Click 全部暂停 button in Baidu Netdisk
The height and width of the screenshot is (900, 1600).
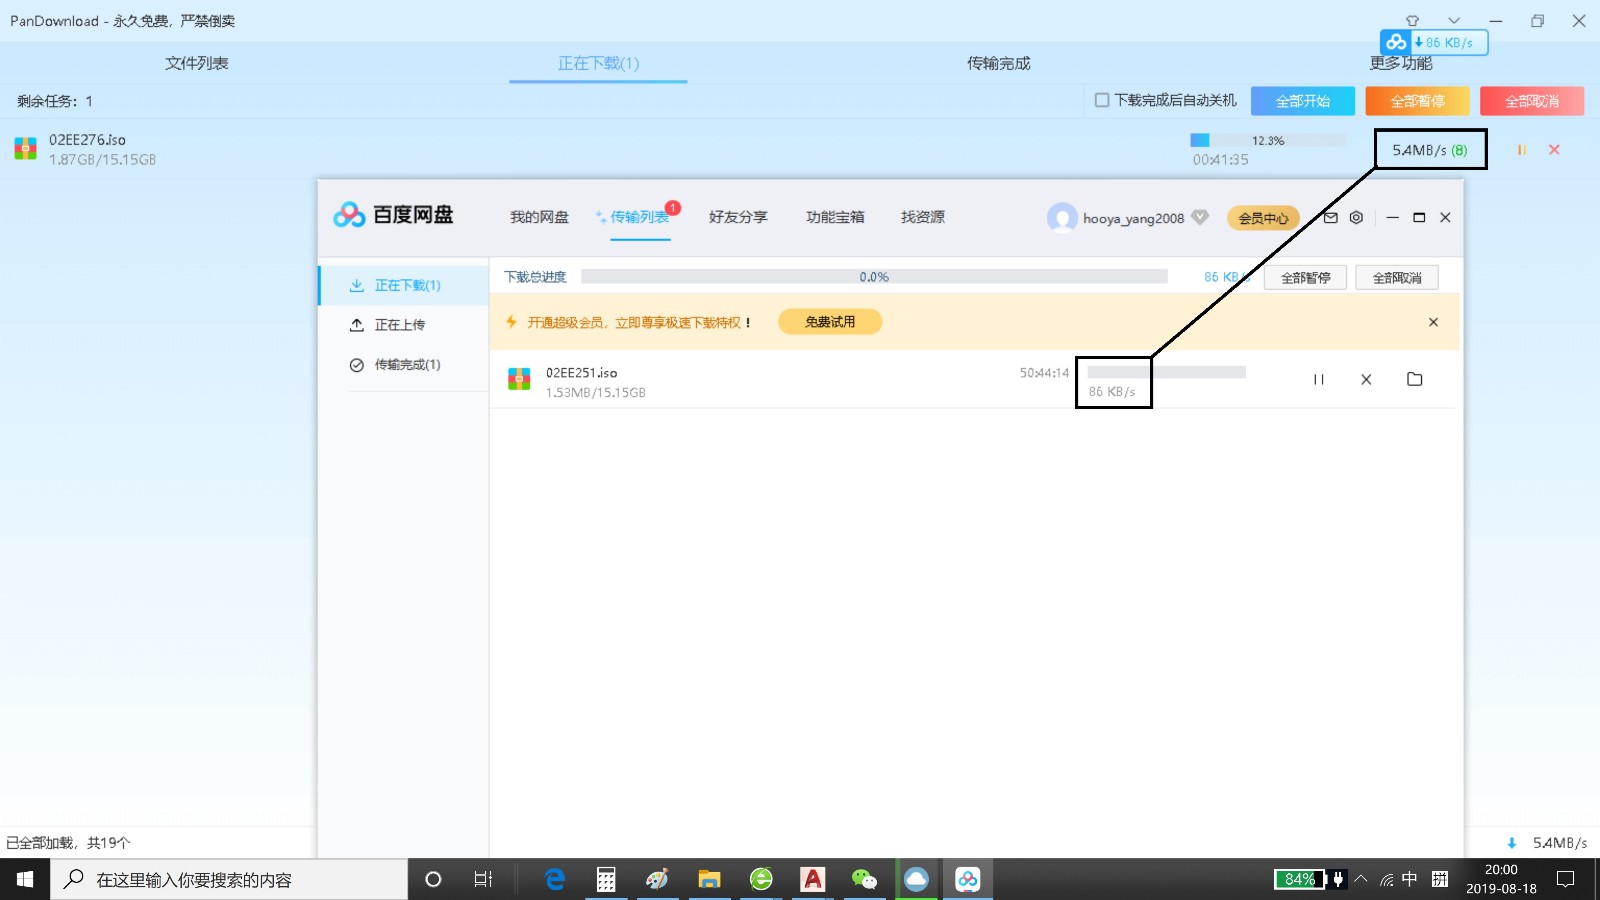coord(1305,278)
